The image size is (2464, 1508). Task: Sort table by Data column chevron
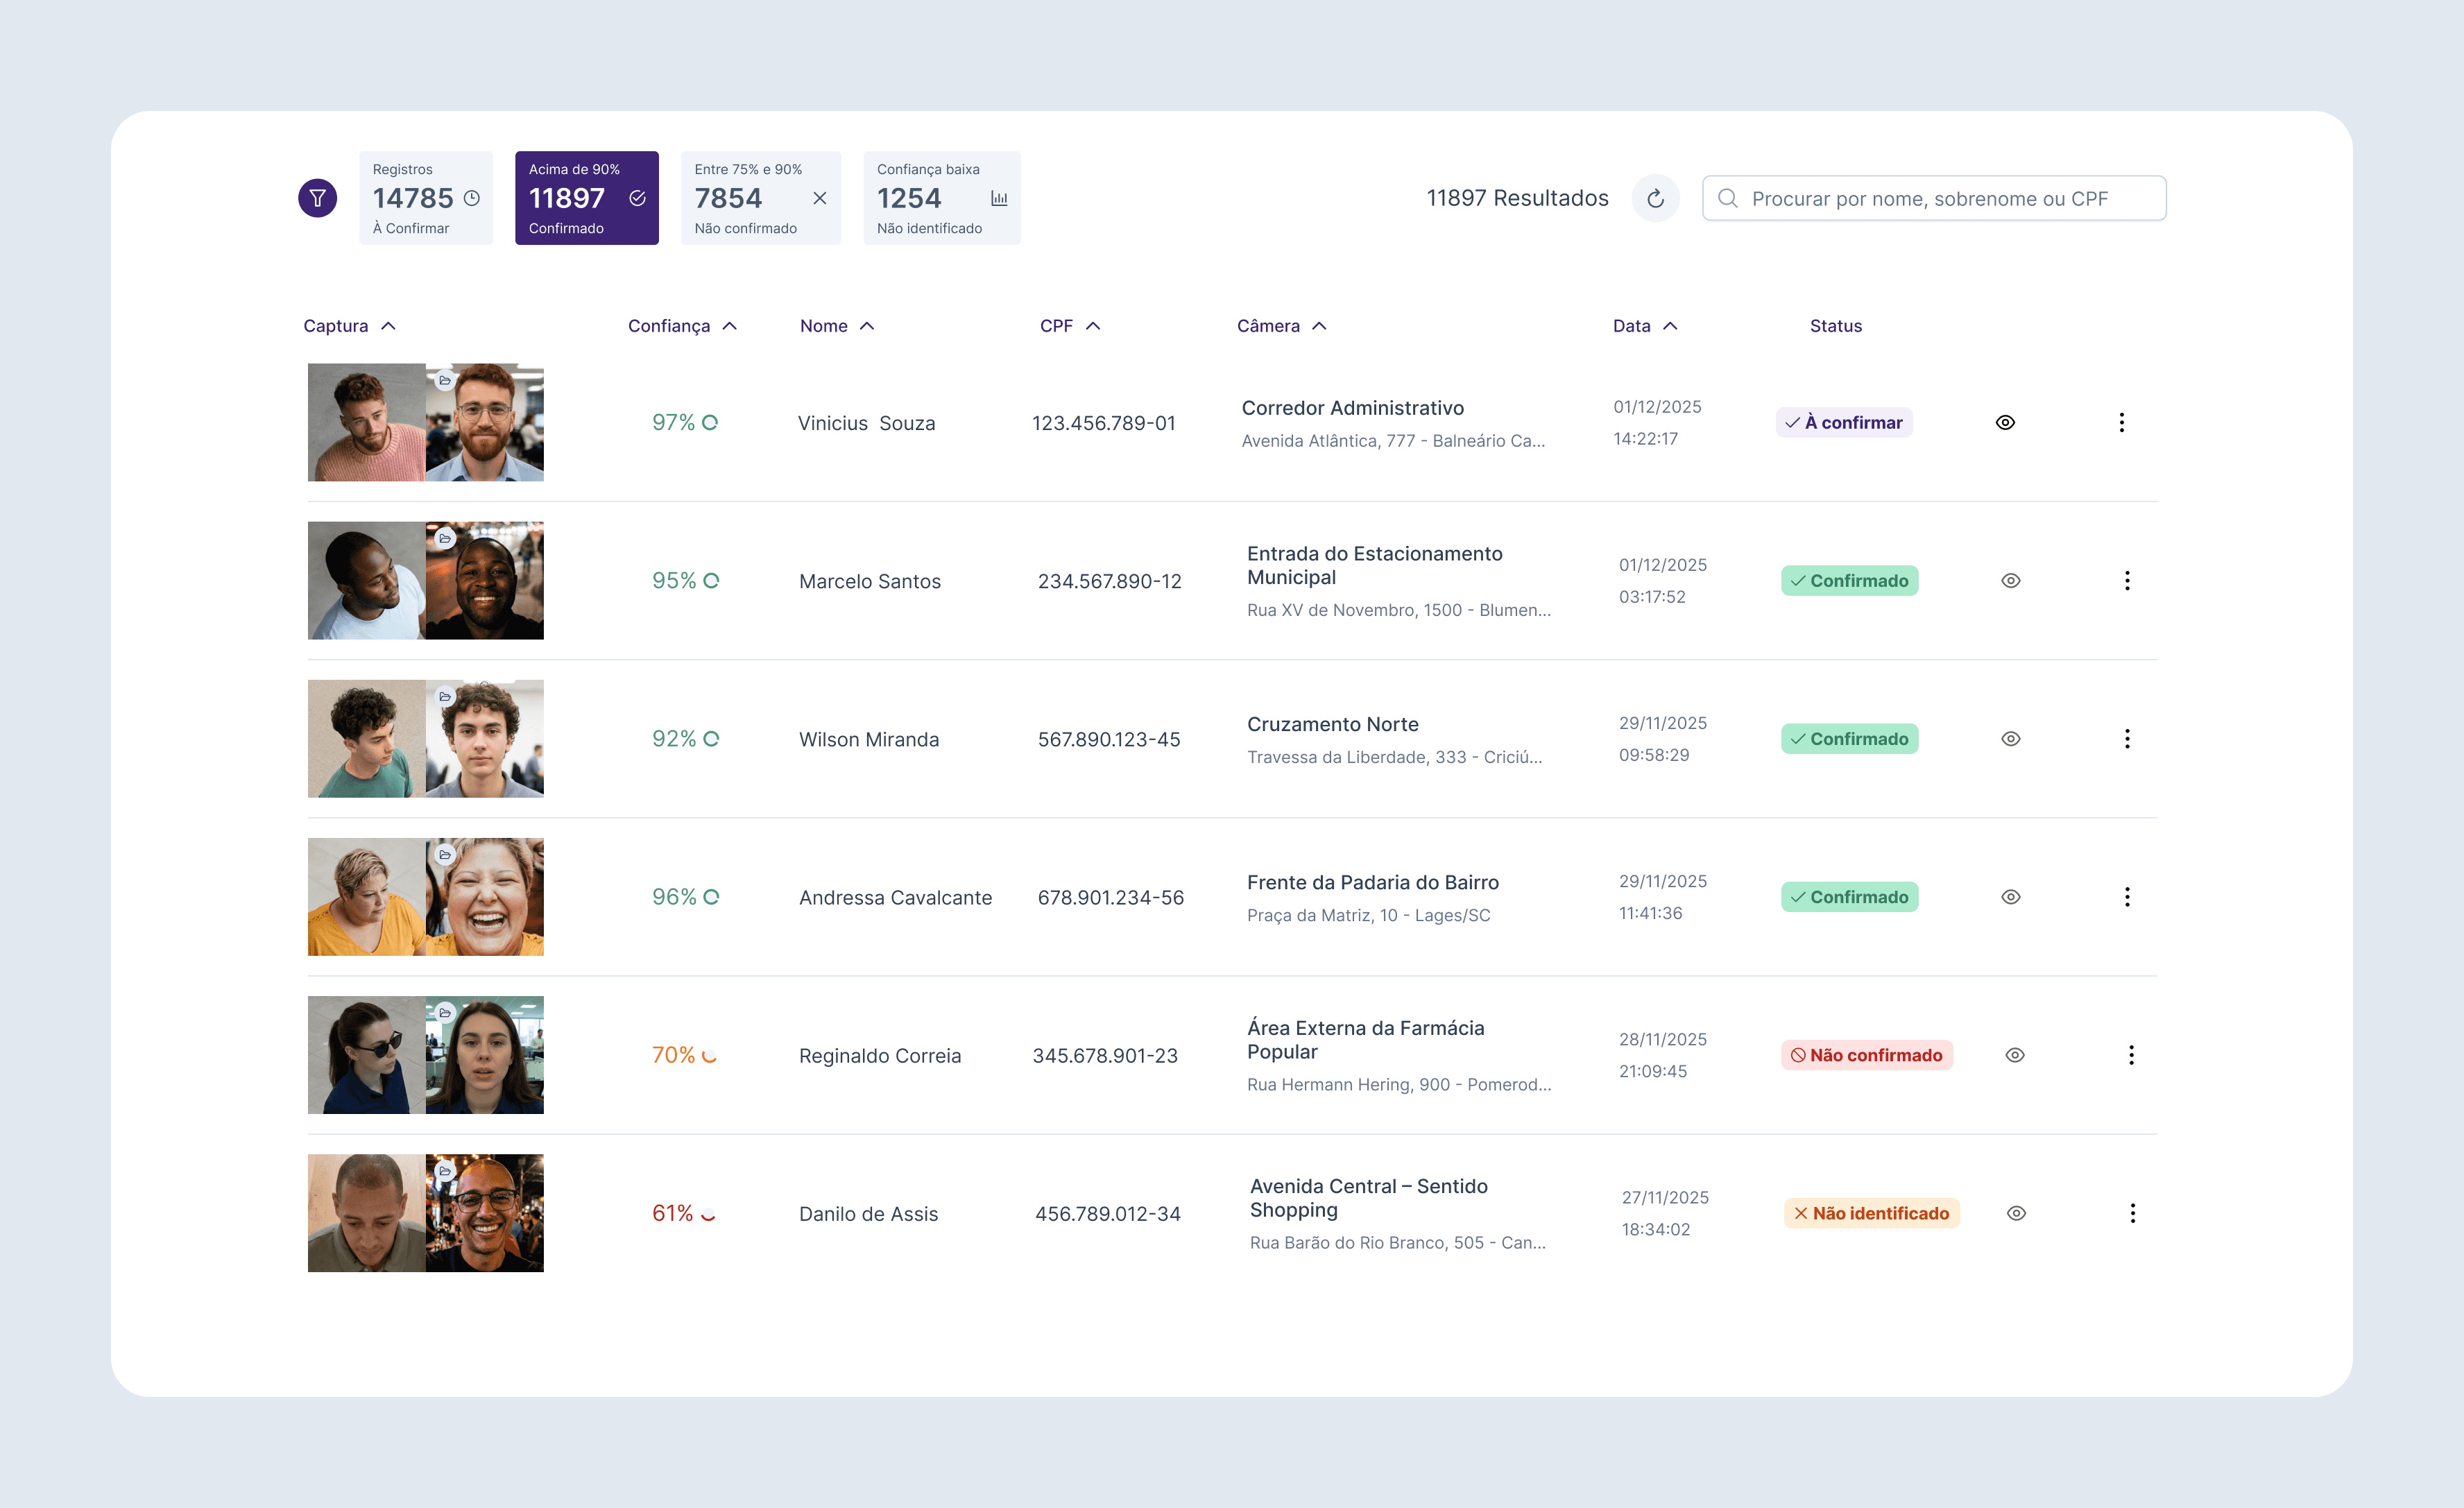coord(1670,326)
